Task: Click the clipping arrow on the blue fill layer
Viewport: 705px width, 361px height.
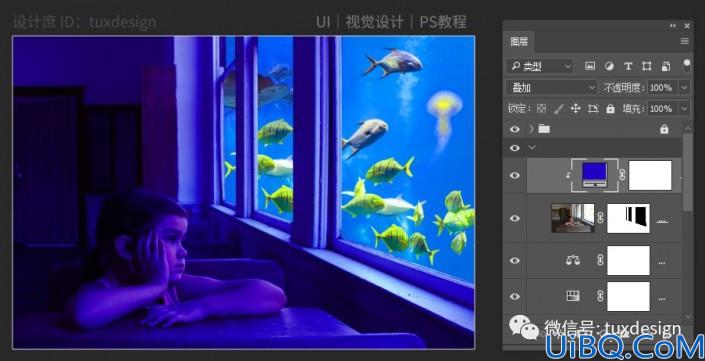Action: [568, 176]
